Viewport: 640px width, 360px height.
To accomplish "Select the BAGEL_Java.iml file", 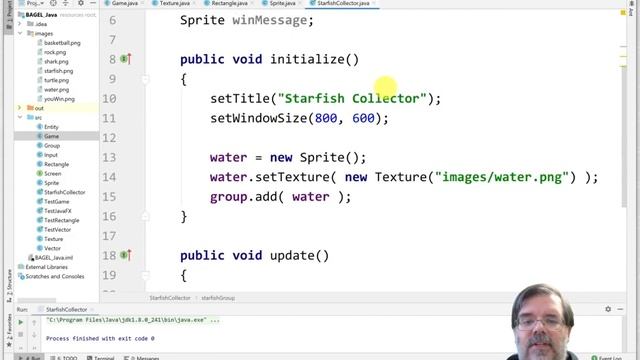I will [53, 258].
